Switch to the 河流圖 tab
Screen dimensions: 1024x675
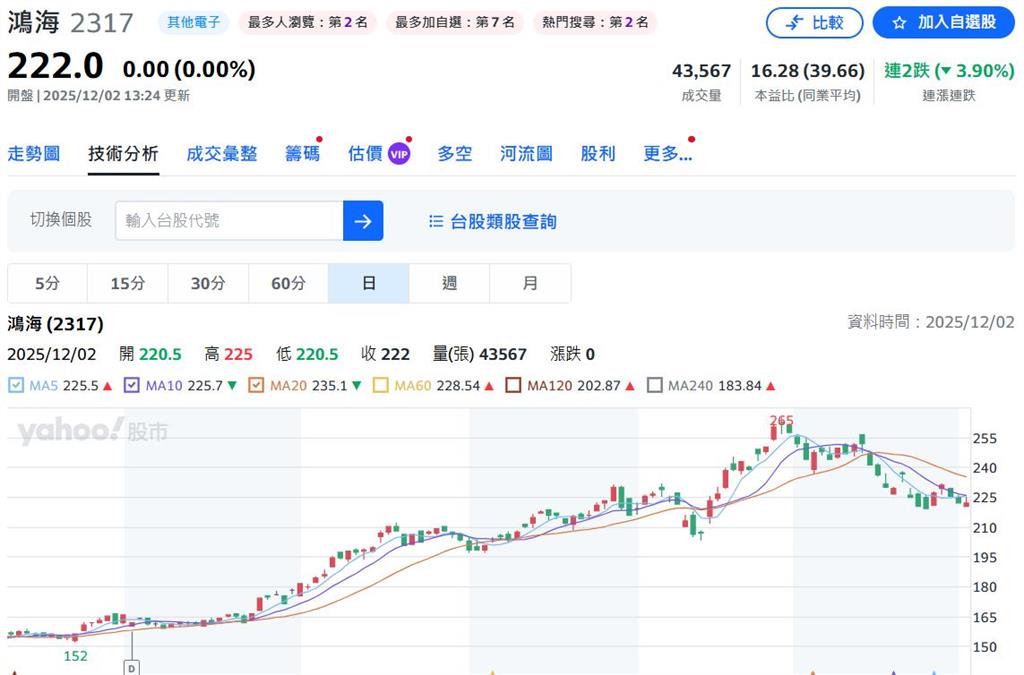pyautogui.click(x=529, y=153)
